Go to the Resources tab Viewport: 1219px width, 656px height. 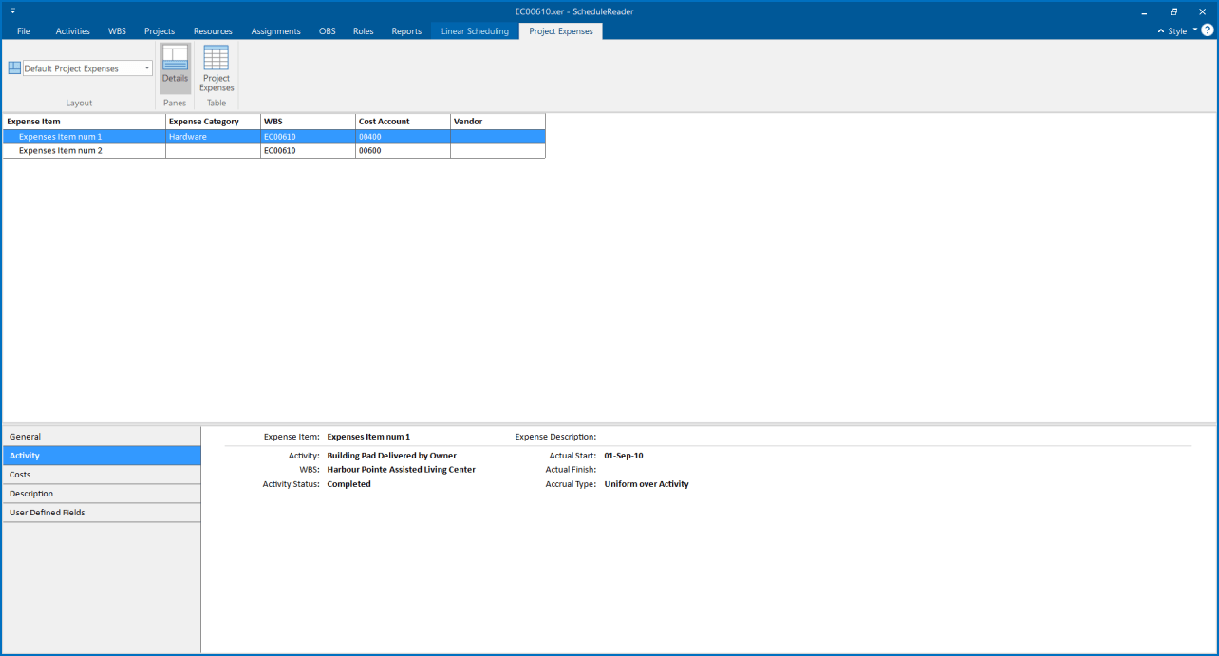pyautogui.click(x=213, y=31)
